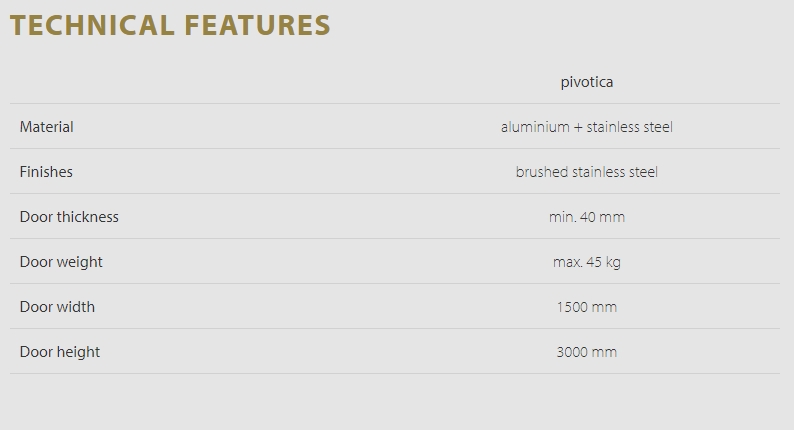Click the Door weight label

click(x=61, y=262)
